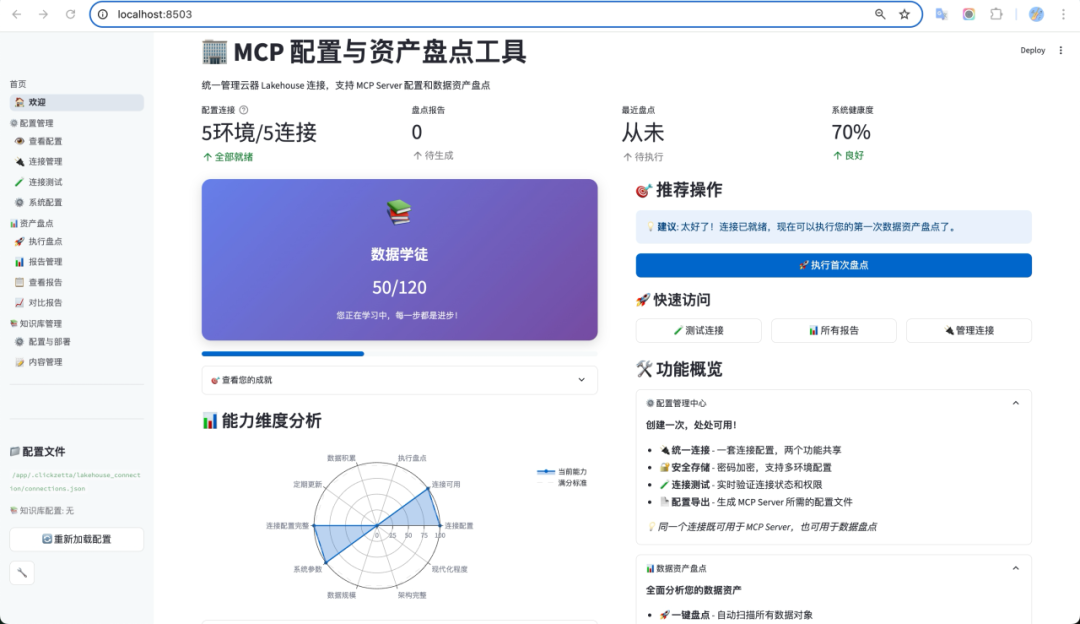Click the 执行首次盘点 button

[833, 264]
